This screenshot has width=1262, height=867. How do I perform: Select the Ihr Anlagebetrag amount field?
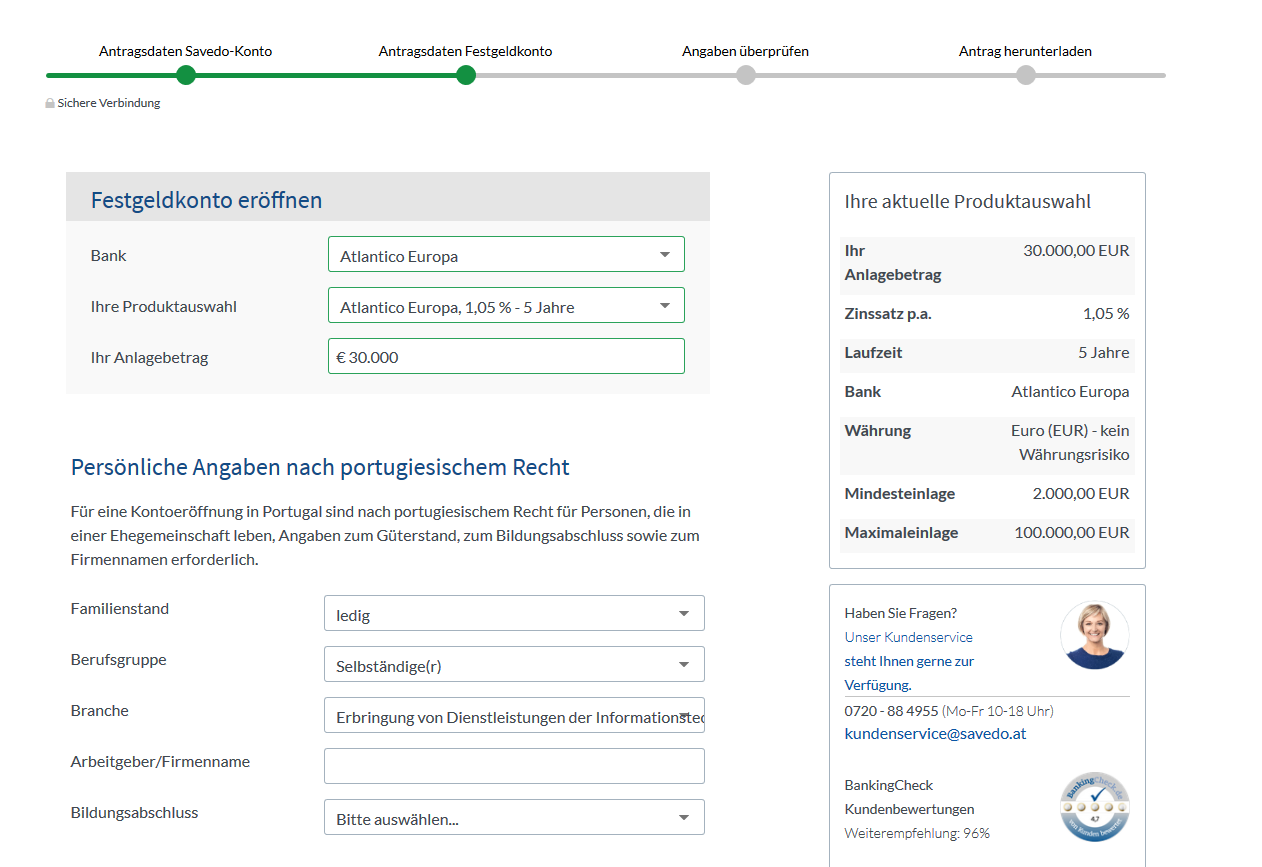pyautogui.click(x=506, y=355)
